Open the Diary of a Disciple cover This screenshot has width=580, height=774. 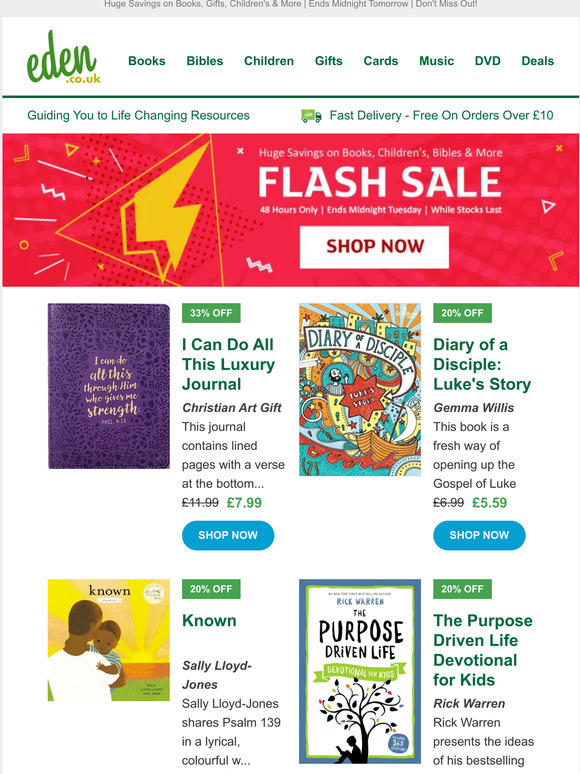[x=360, y=389]
